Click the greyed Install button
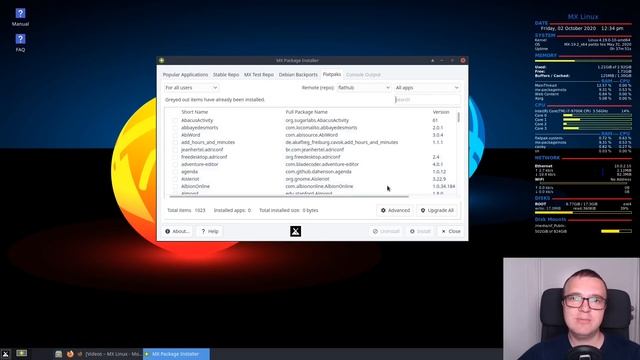The height and width of the screenshot is (360, 640). coord(420,231)
